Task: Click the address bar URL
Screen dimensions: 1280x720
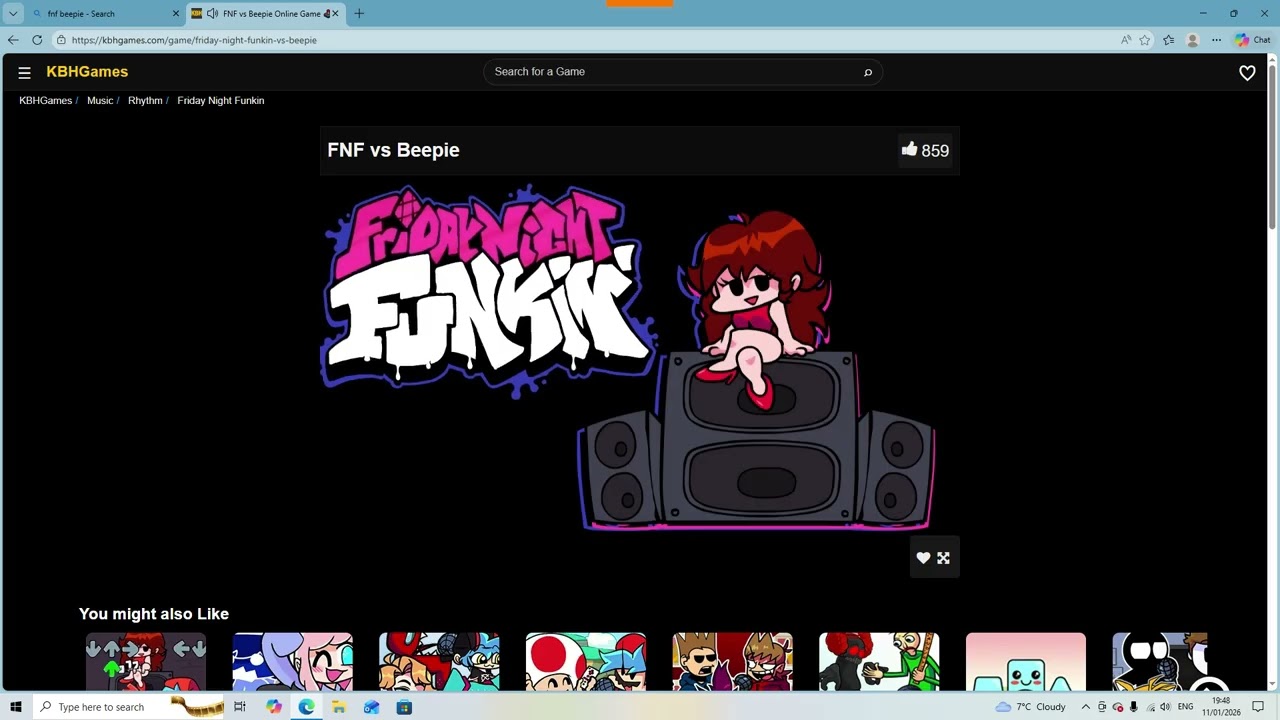Action: pos(194,40)
